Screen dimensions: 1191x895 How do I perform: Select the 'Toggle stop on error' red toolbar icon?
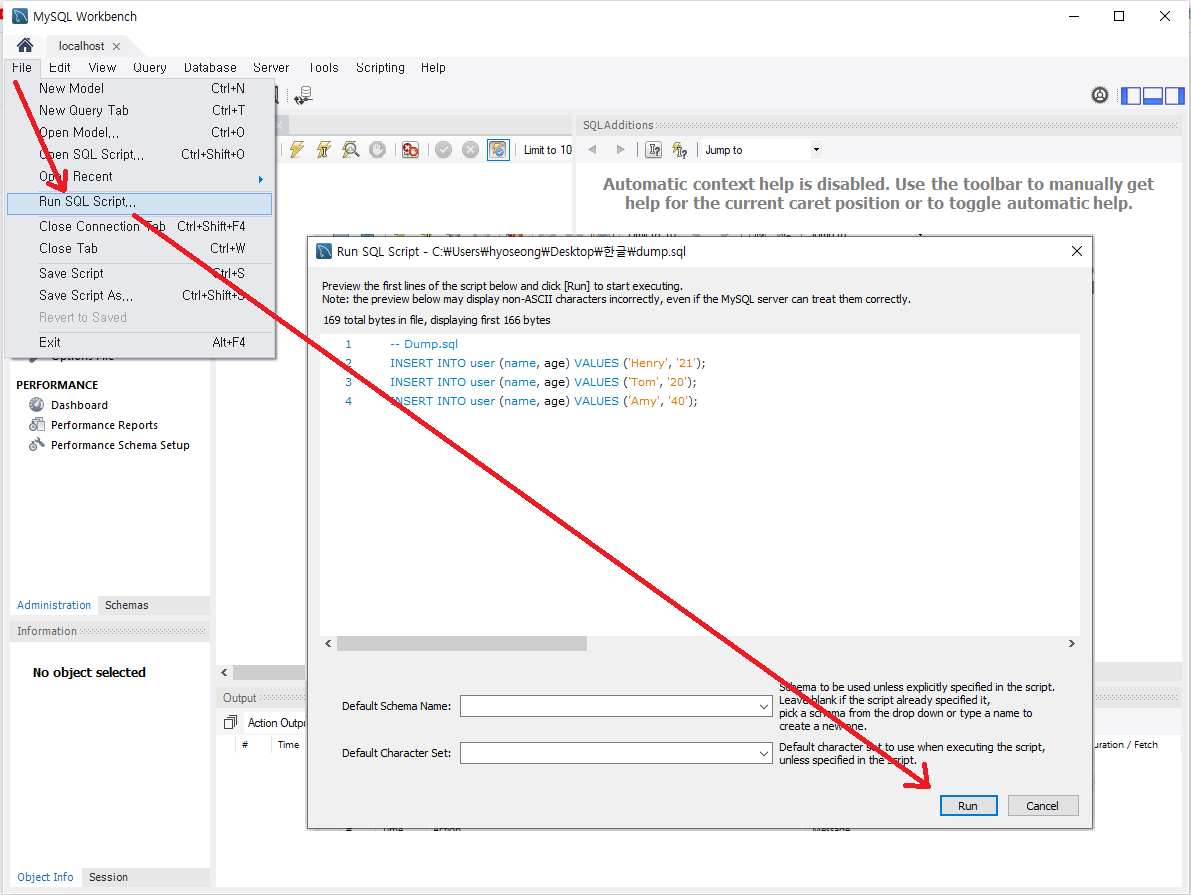tap(409, 149)
